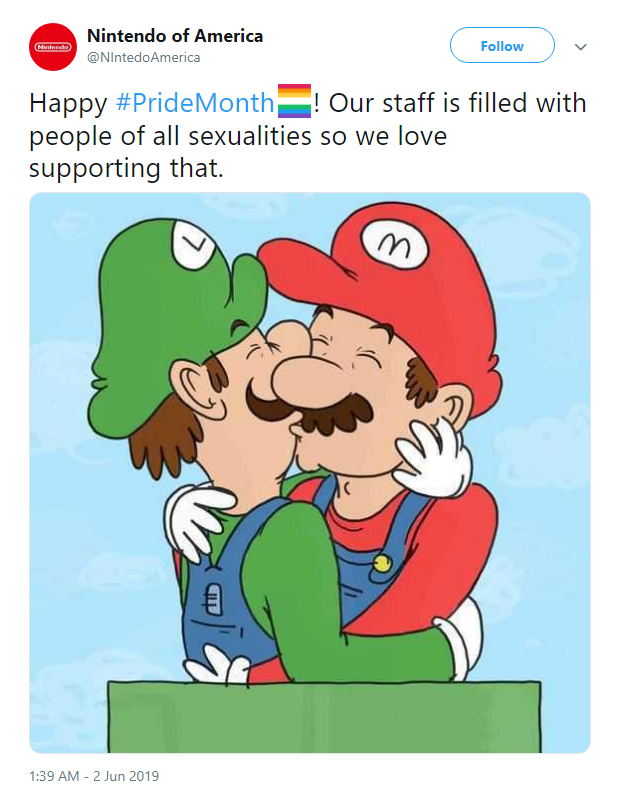The image size is (622, 791).
Task: Click the rainbow flag emoji
Action: tap(294, 102)
